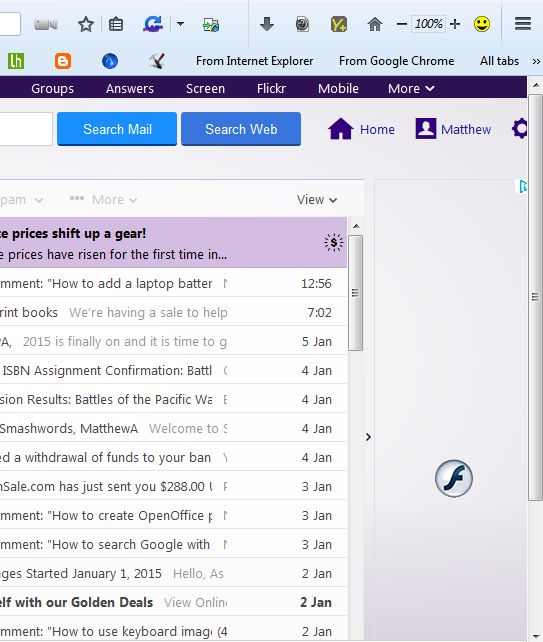The width and height of the screenshot is (543, 642).
Task: Open Started January 1, 2015 email
Action: click(x=173, y=574)
